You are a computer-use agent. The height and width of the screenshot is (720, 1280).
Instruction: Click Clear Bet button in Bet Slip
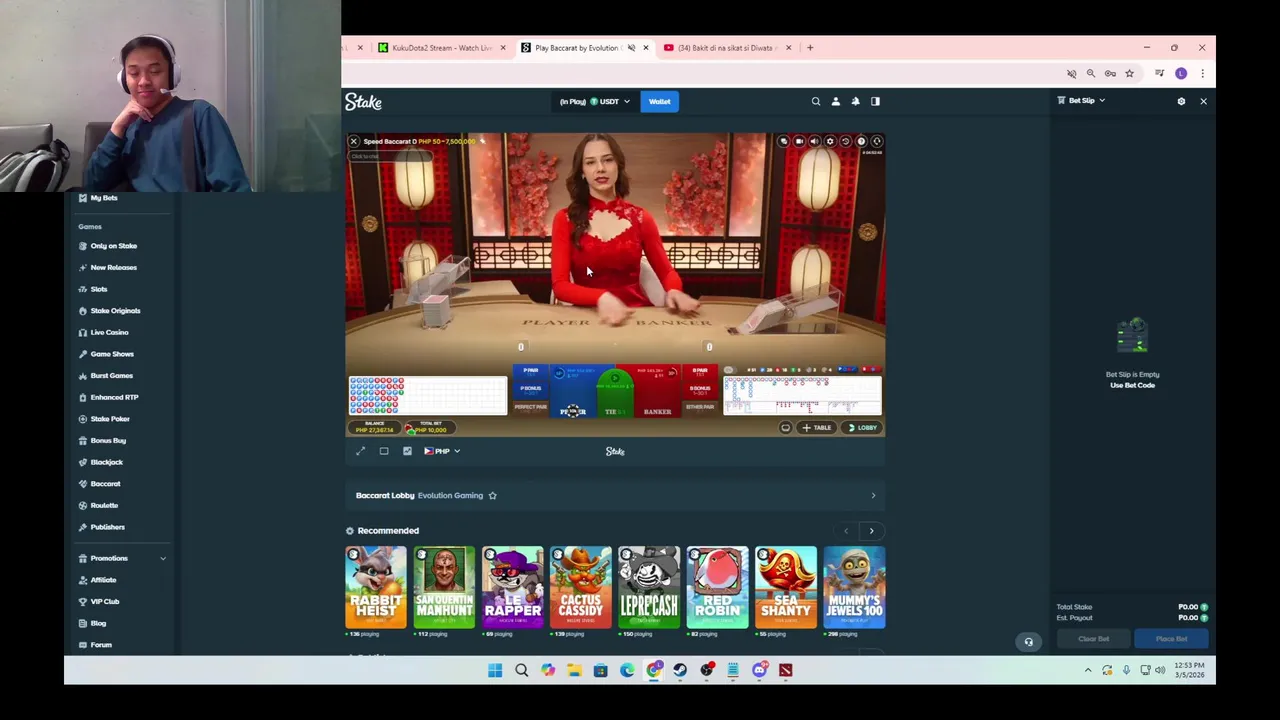(x=1093, y=639)
